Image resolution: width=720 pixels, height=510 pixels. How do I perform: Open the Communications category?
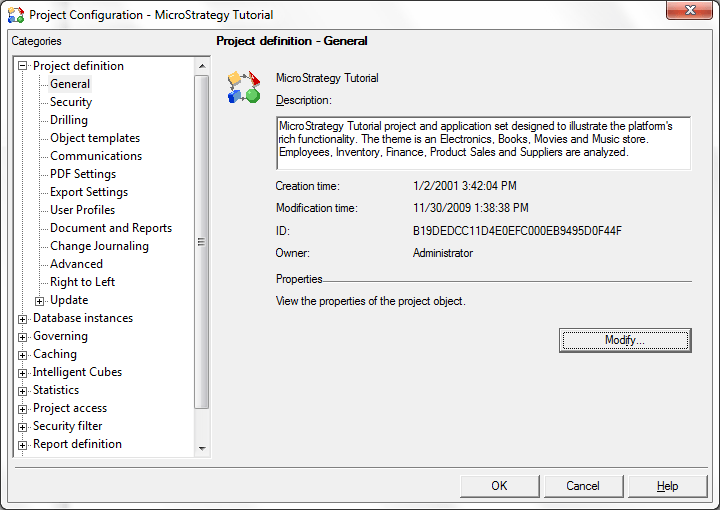[96, 156]
